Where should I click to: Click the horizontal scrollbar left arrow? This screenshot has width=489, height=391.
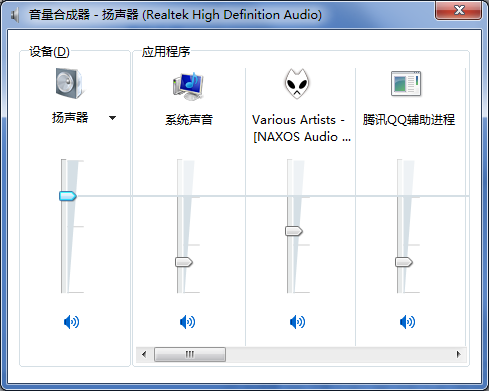144,354
